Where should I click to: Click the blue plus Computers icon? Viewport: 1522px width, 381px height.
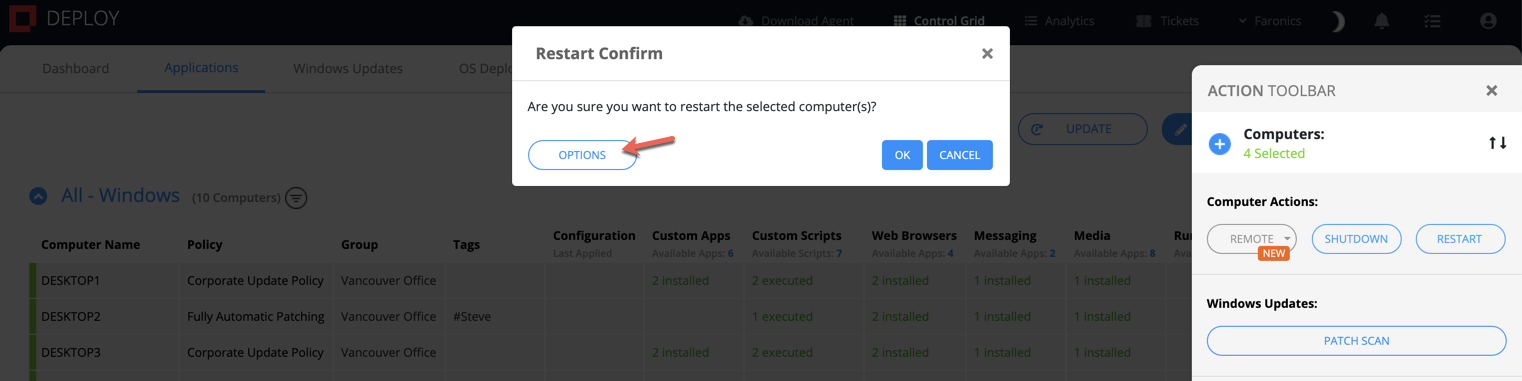(1219, 144)
